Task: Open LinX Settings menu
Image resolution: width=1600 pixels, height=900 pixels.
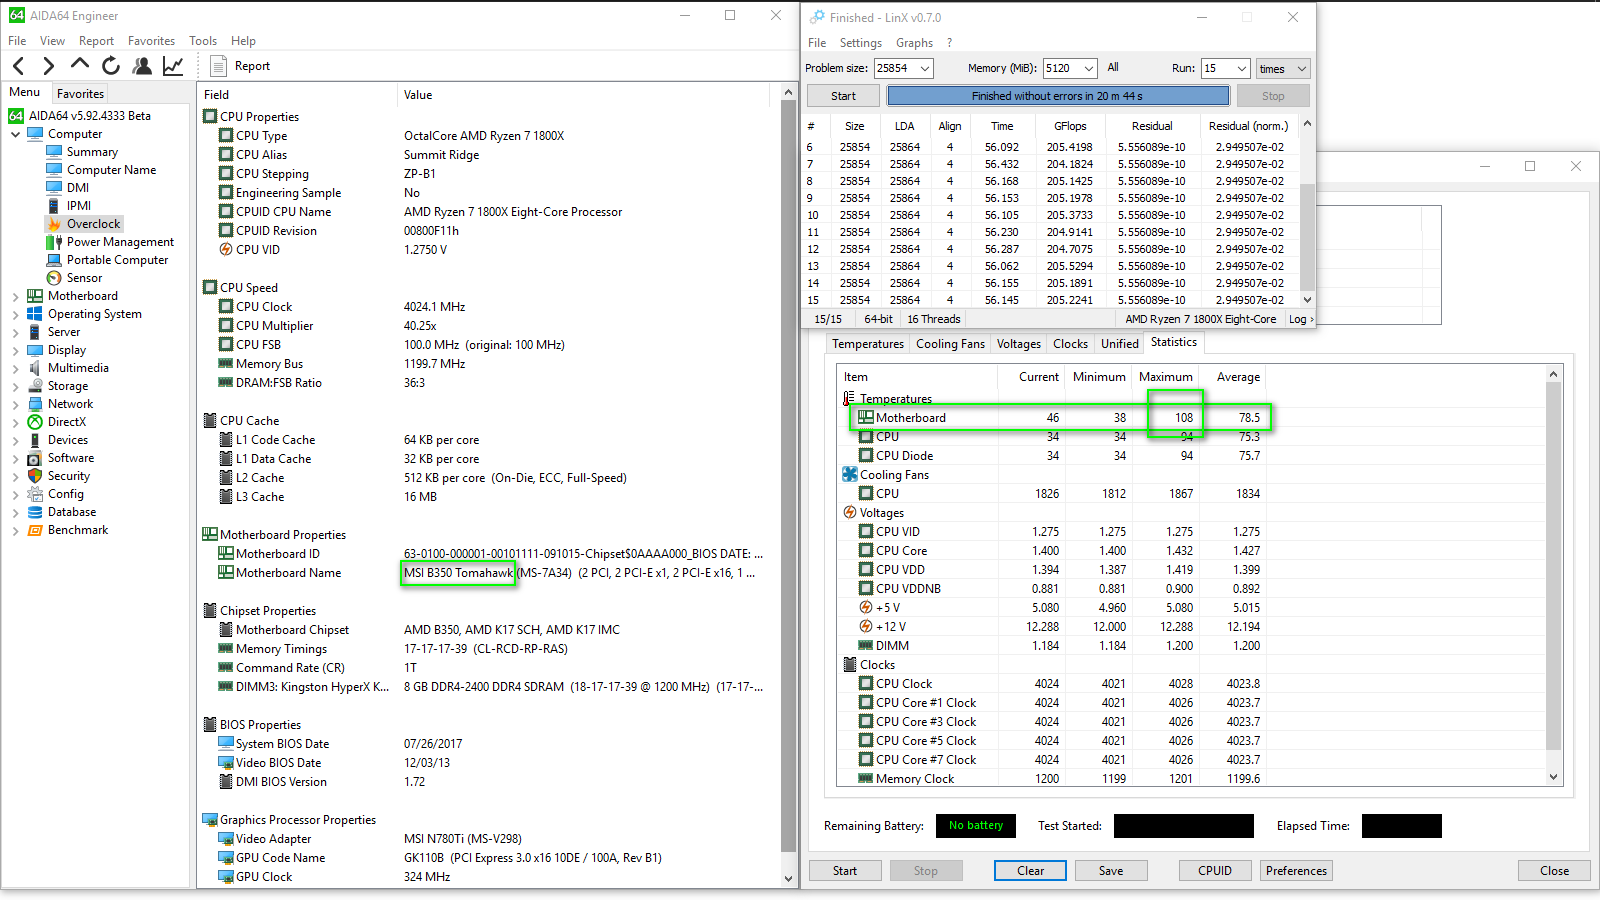Action: [861, 43]
